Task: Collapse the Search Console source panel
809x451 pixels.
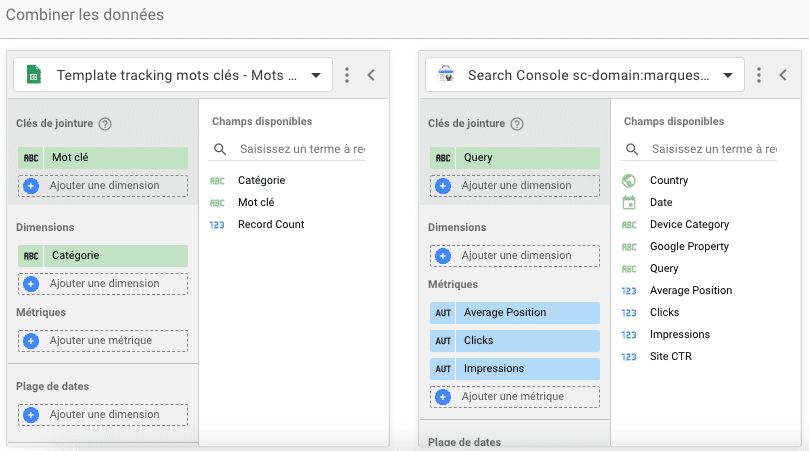Action: pos(783,75)
